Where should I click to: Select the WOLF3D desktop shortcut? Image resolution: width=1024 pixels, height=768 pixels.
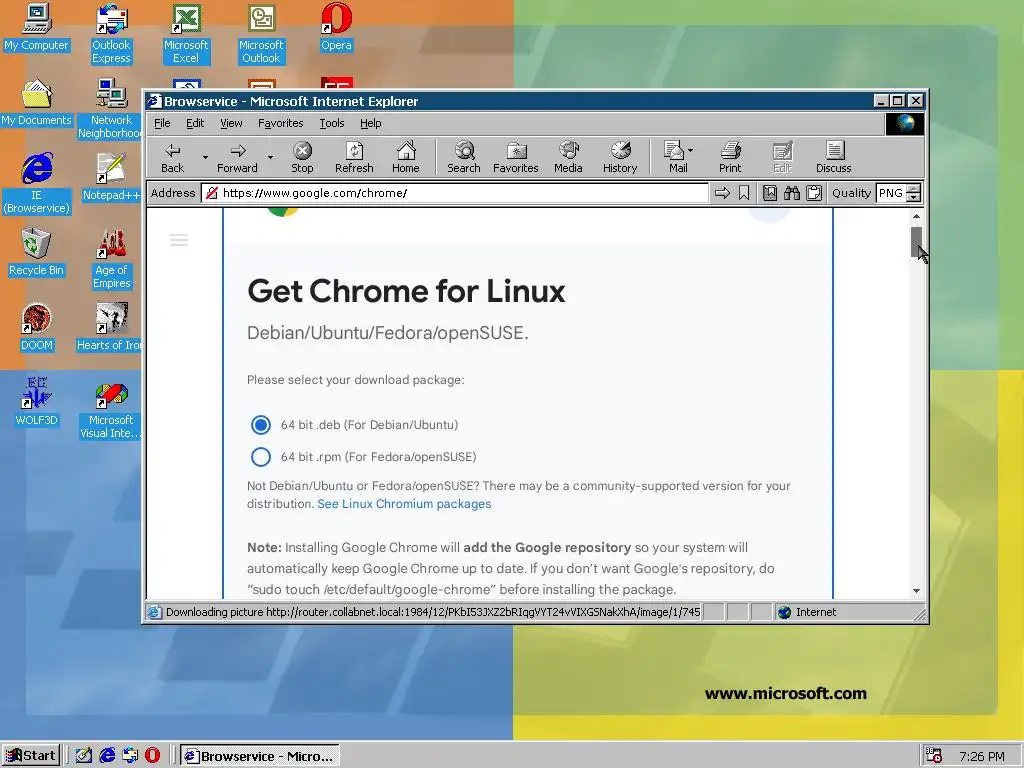click(36, 402)
